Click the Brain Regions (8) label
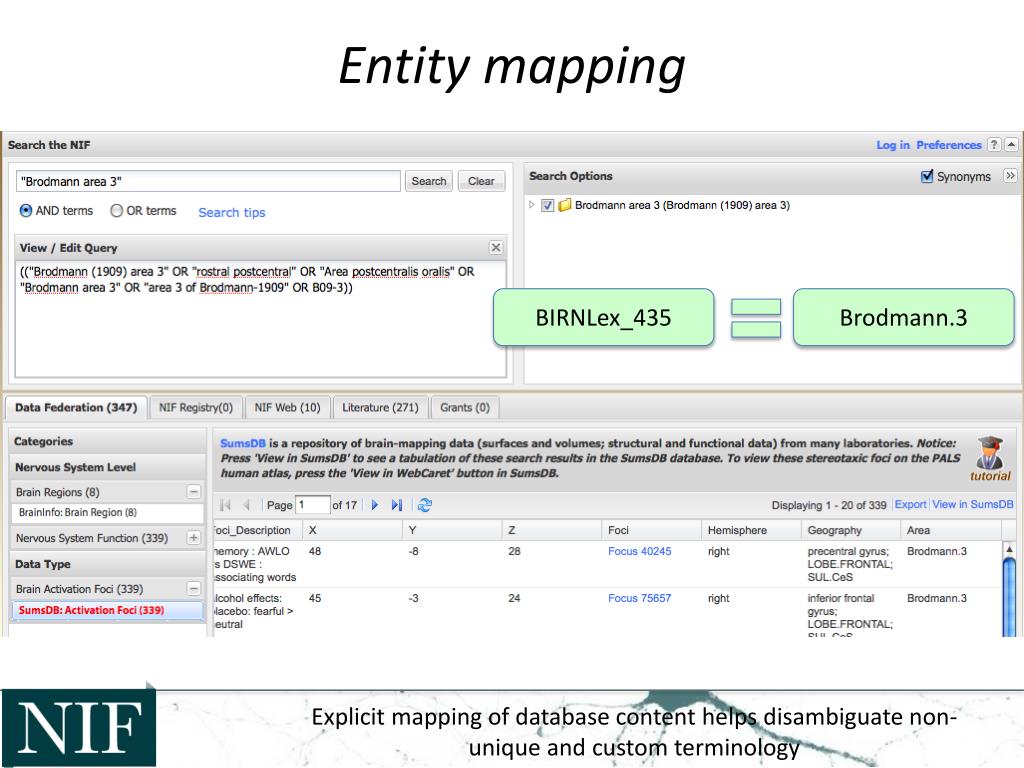This screenshot has height=768, width=1024. click(57, 492)
